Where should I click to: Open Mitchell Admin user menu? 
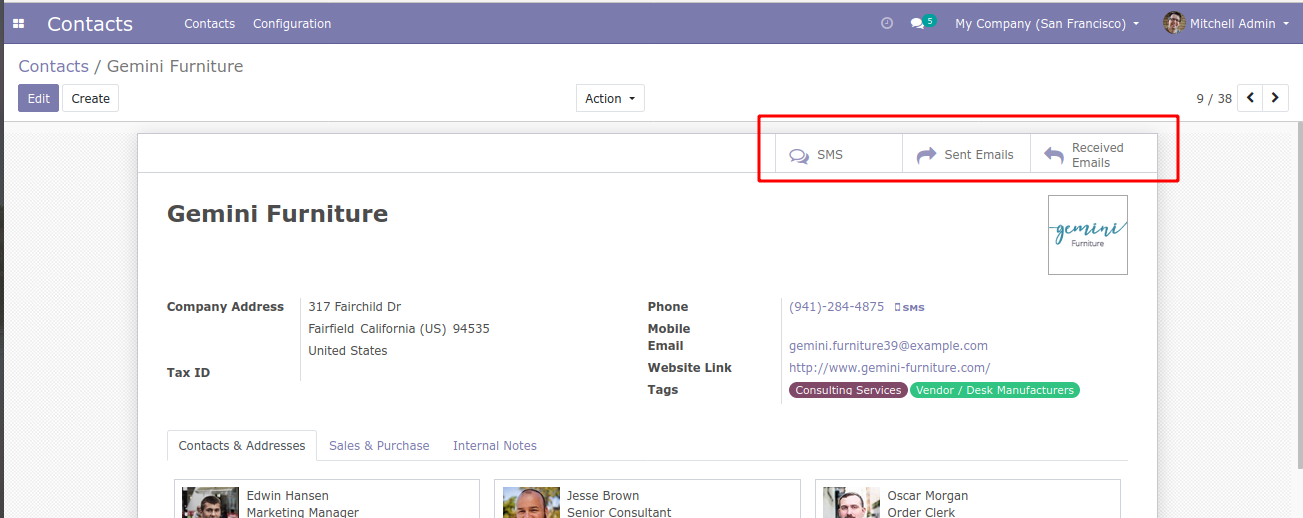[x=1227, y=23]
